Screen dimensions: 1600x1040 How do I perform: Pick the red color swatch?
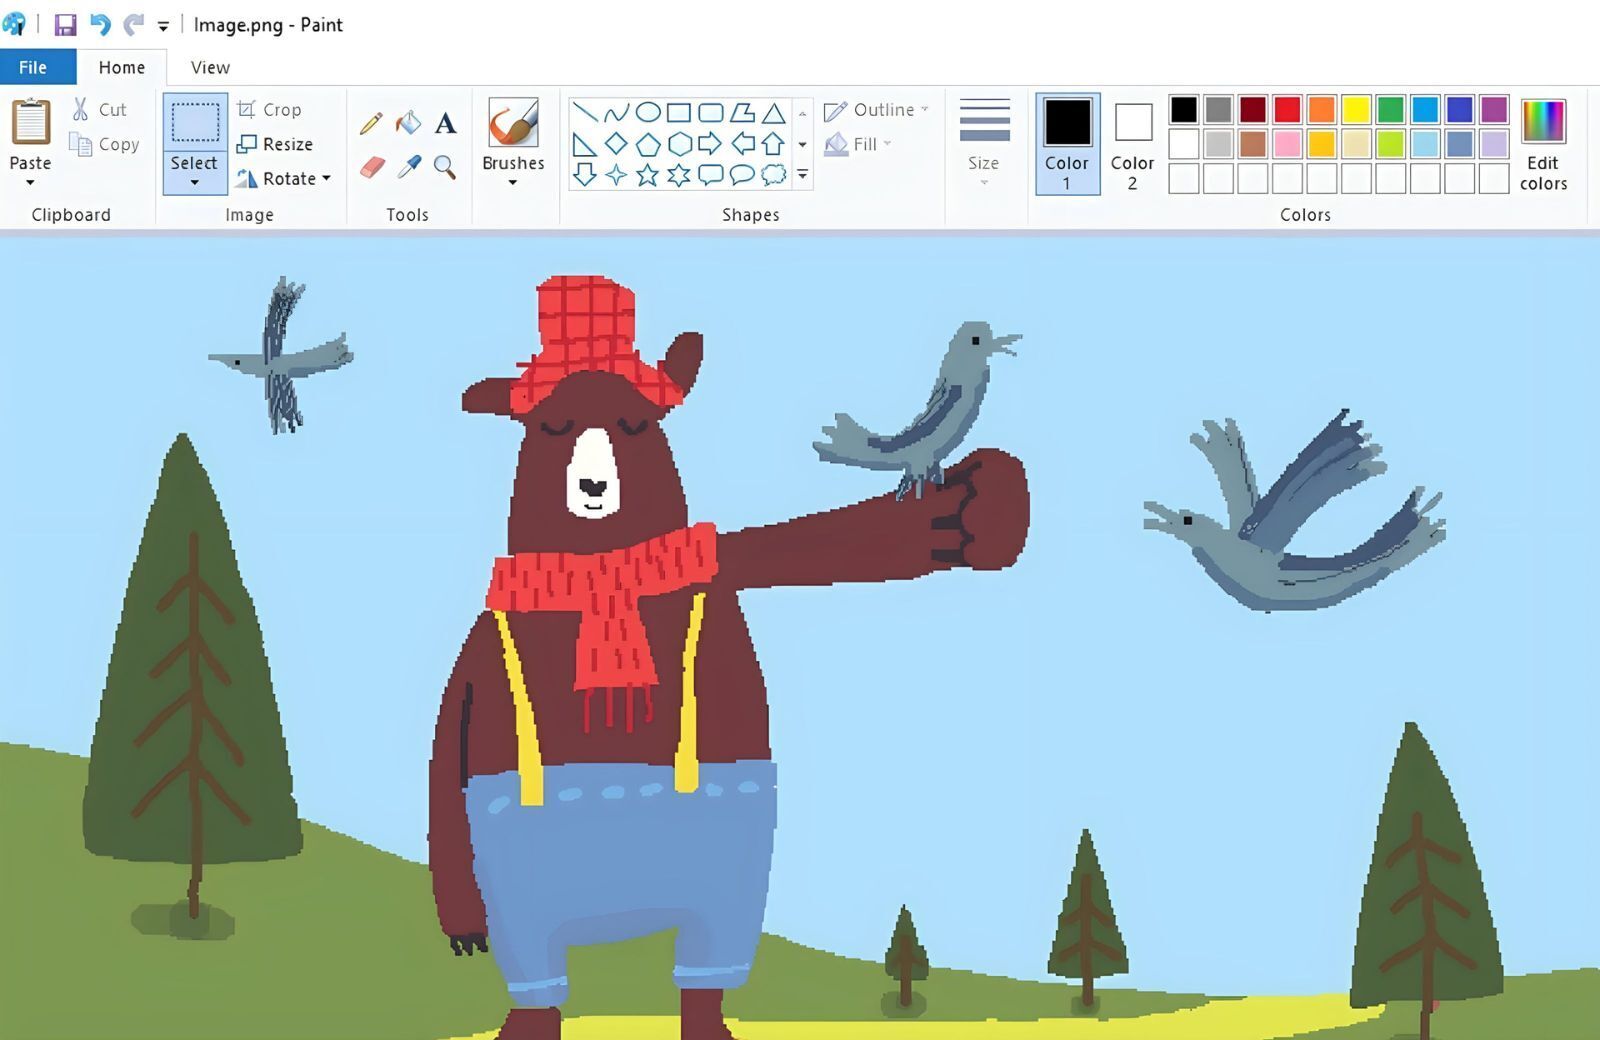(1287, 109)
